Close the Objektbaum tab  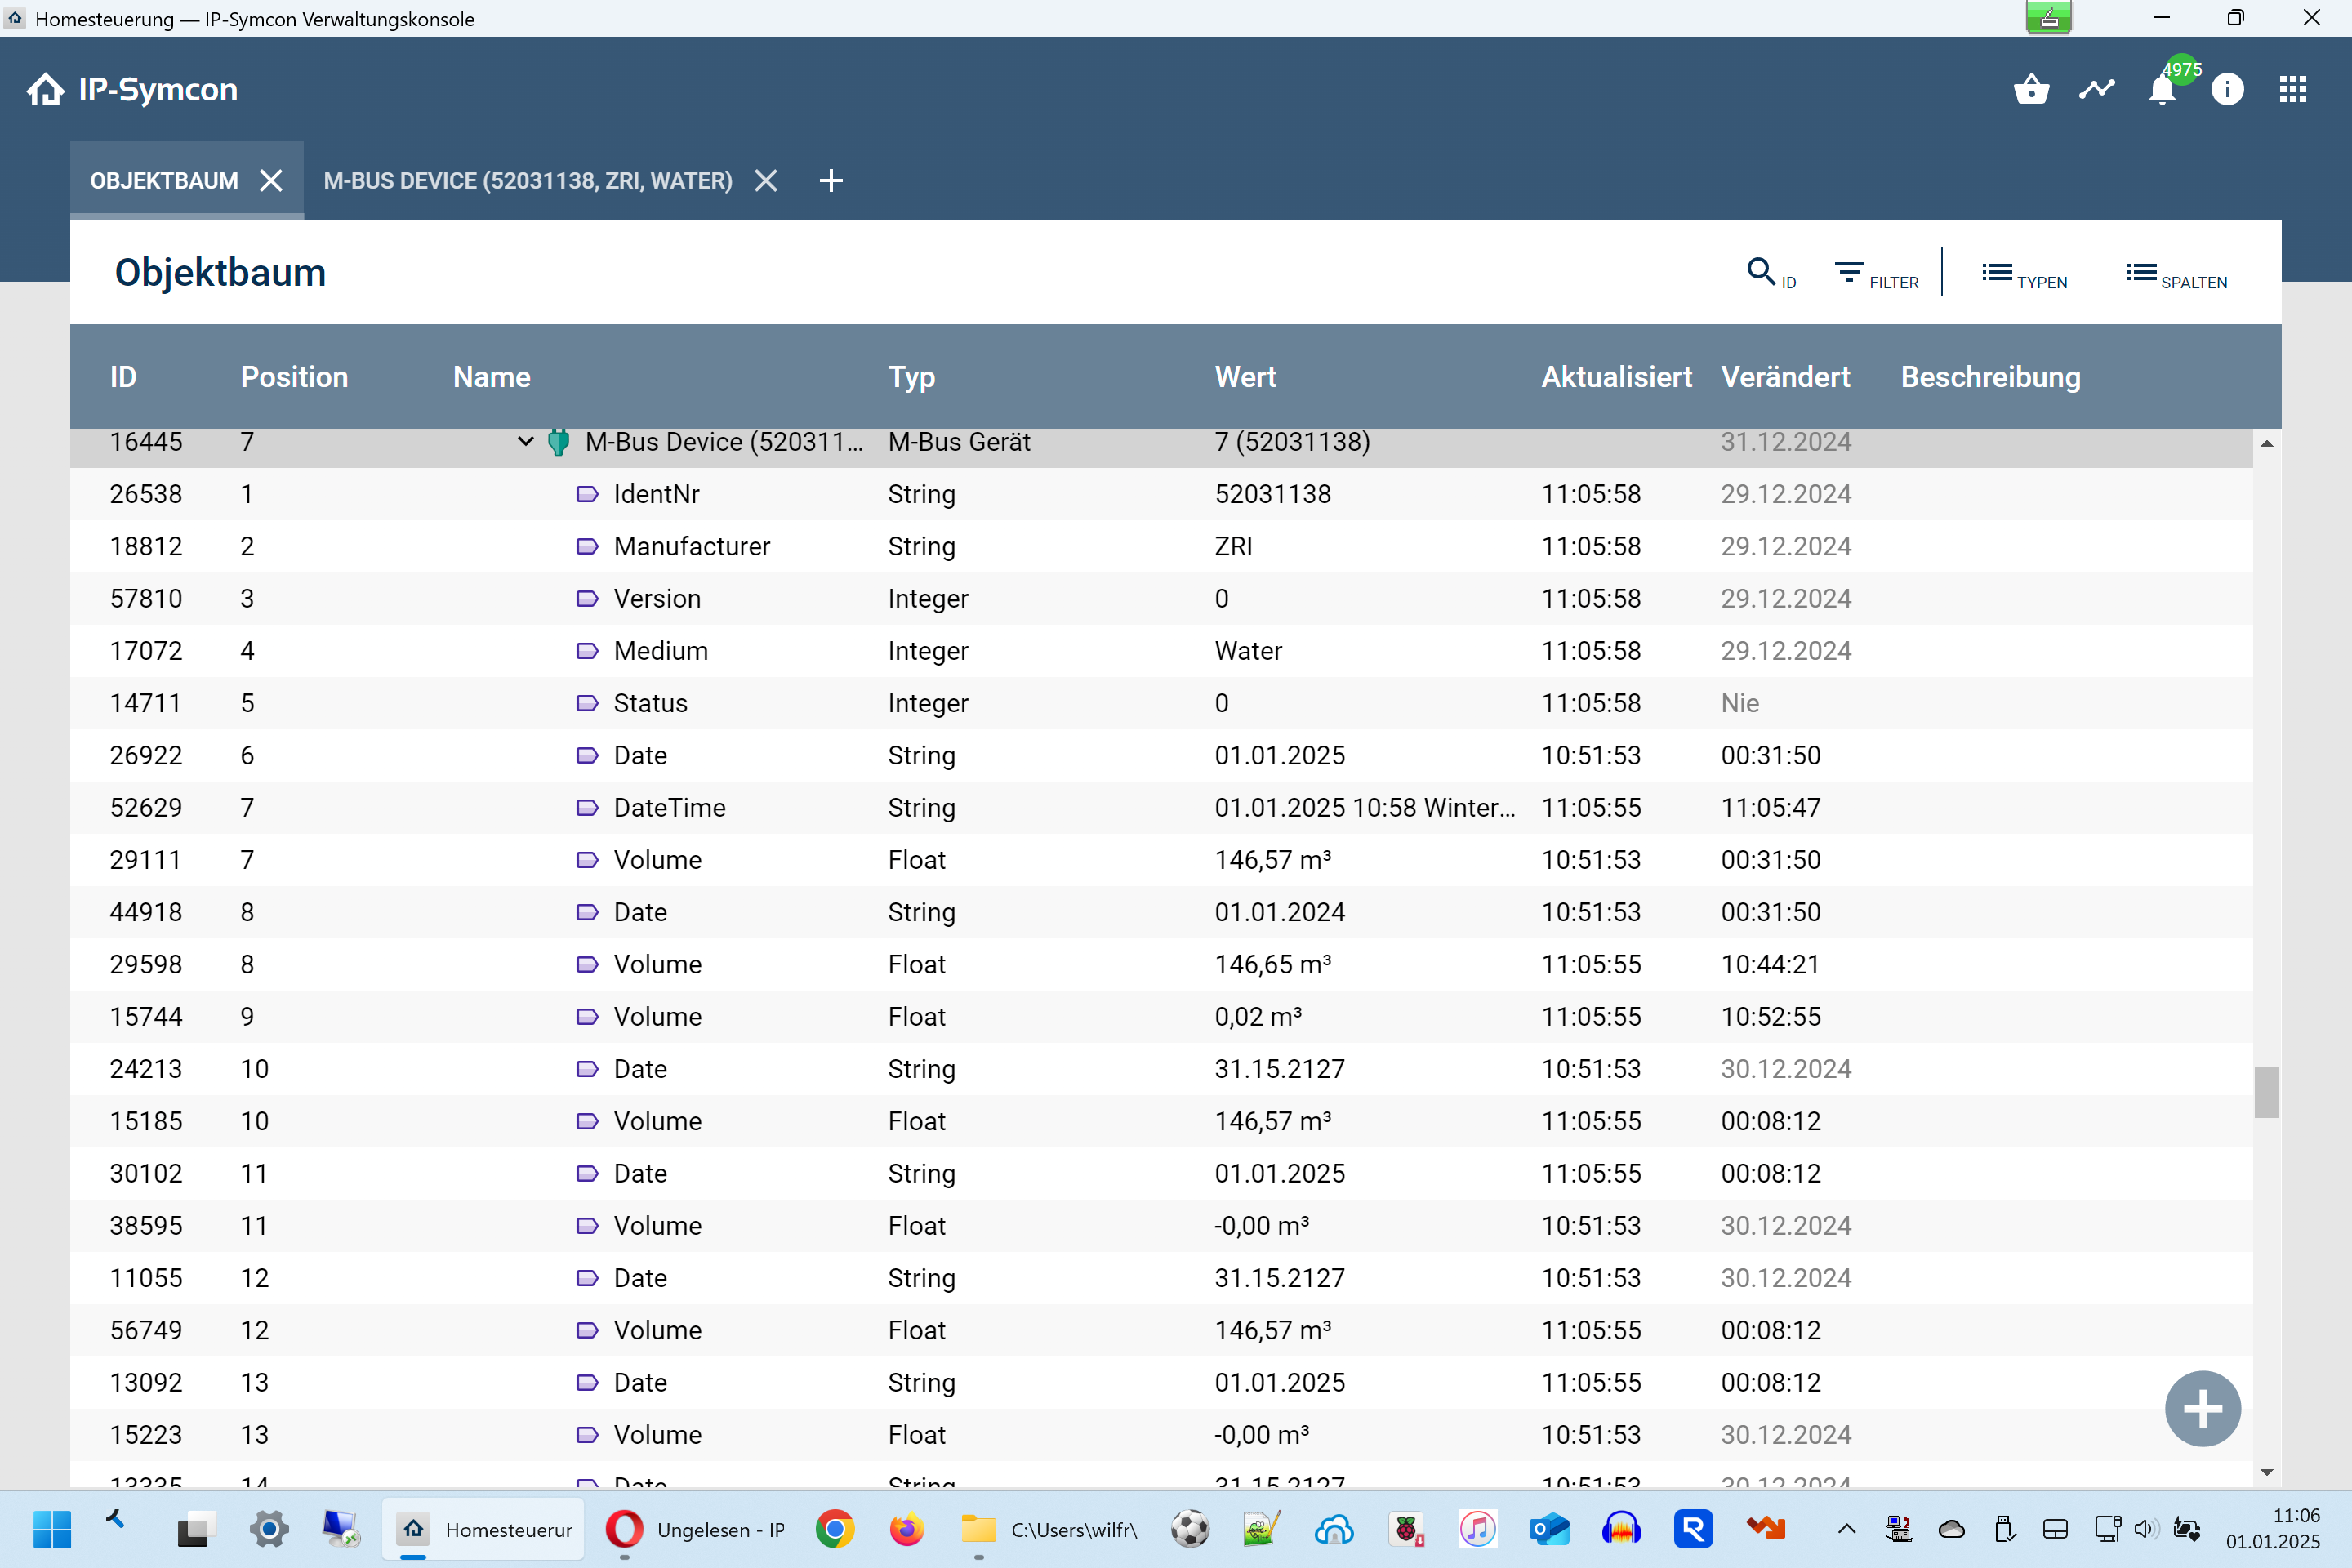click(271, 181)
